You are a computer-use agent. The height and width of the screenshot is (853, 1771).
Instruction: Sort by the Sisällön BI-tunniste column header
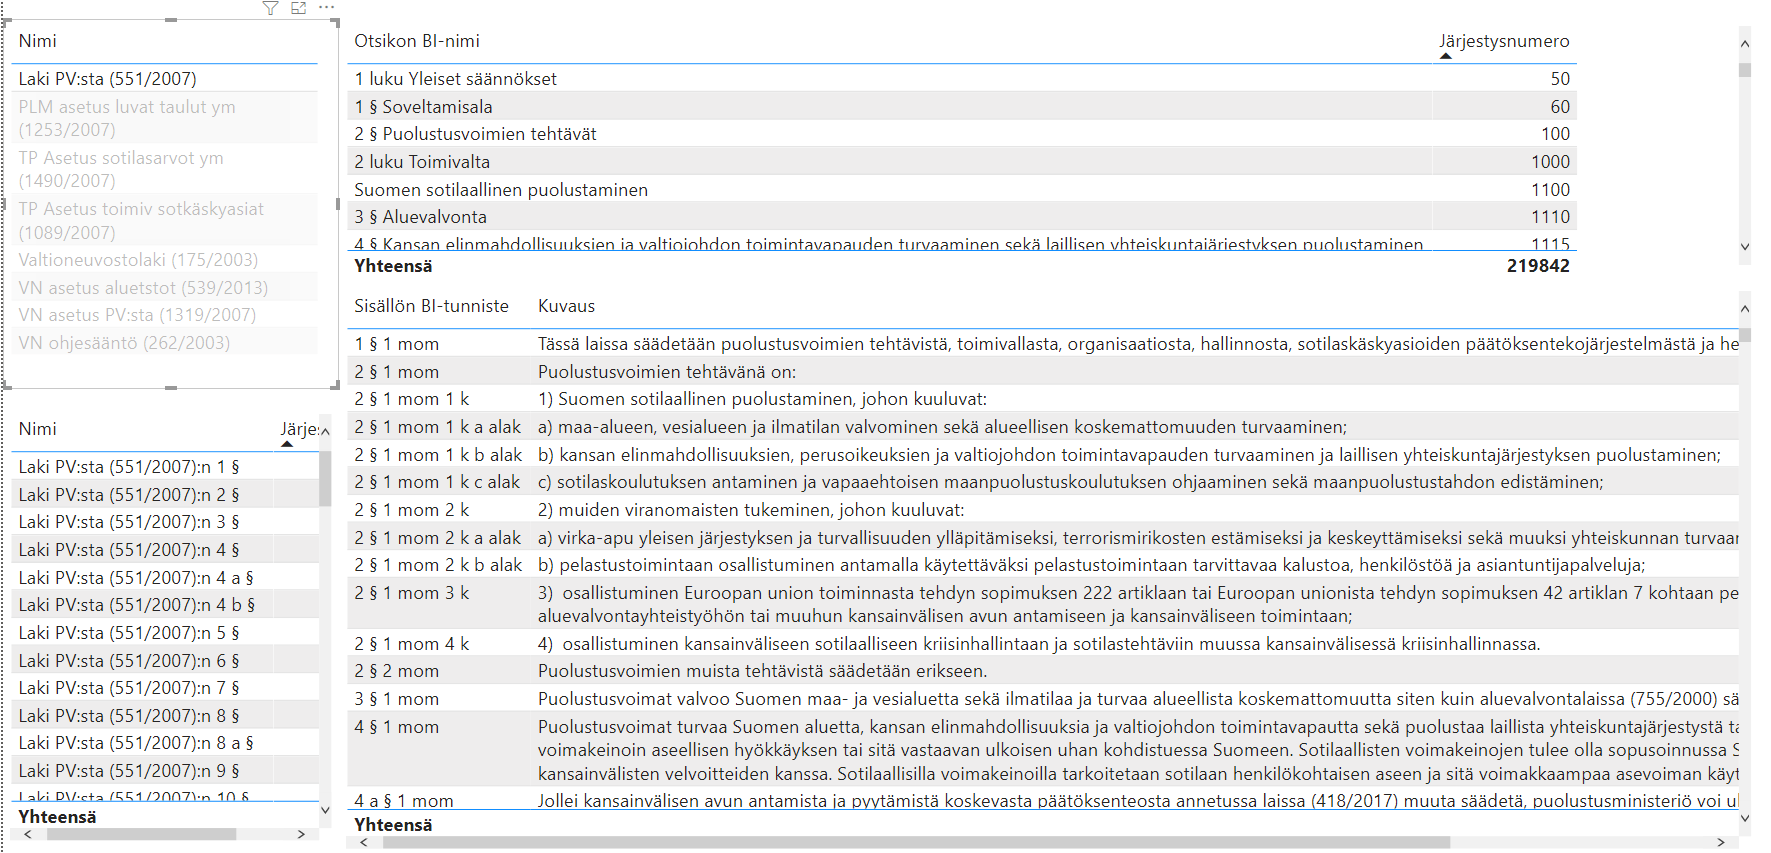tap(431, 306)
